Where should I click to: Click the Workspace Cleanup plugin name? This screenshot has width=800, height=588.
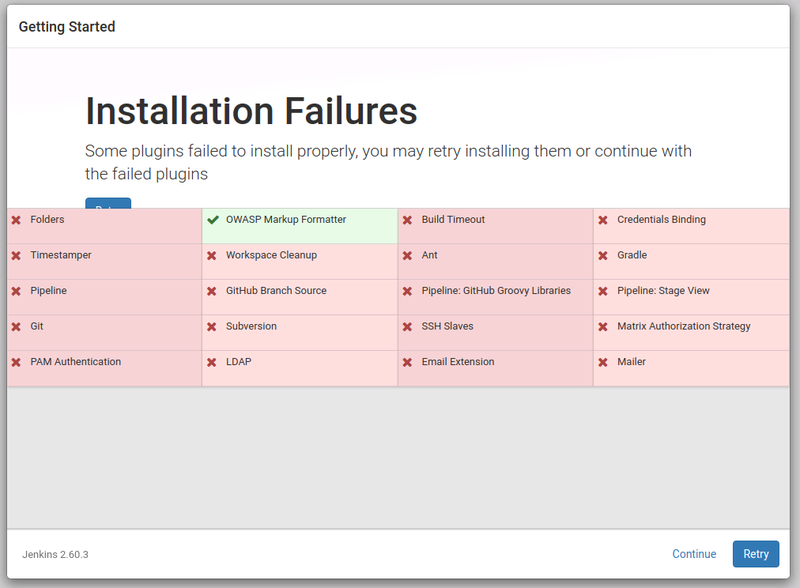tap(271, 255)
